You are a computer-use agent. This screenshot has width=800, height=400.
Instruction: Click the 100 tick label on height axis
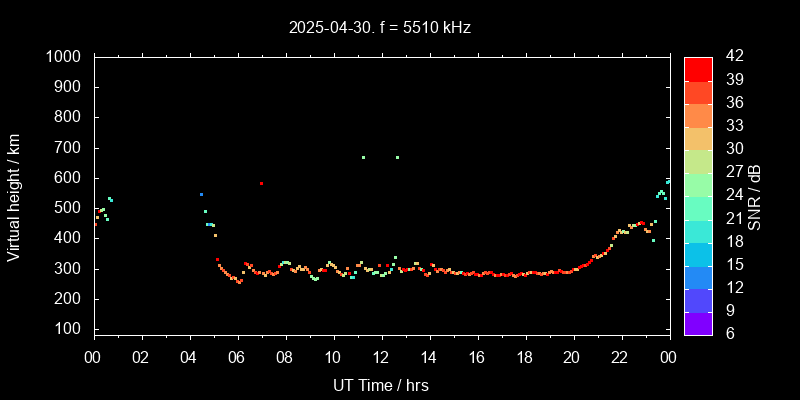70,330
